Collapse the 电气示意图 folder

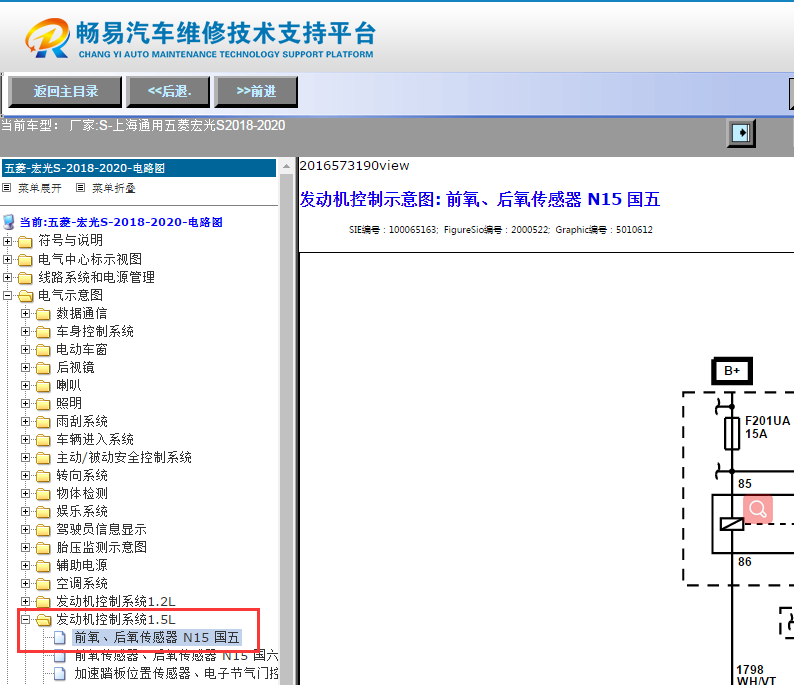pyautogui.click(x=7, y=295)
